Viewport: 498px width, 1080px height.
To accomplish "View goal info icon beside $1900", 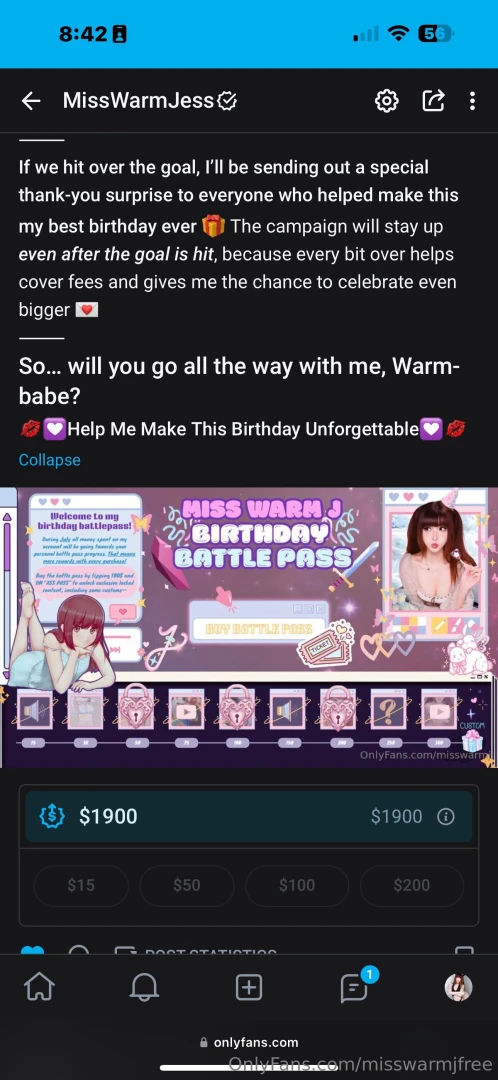I will (x=446, y=816).
